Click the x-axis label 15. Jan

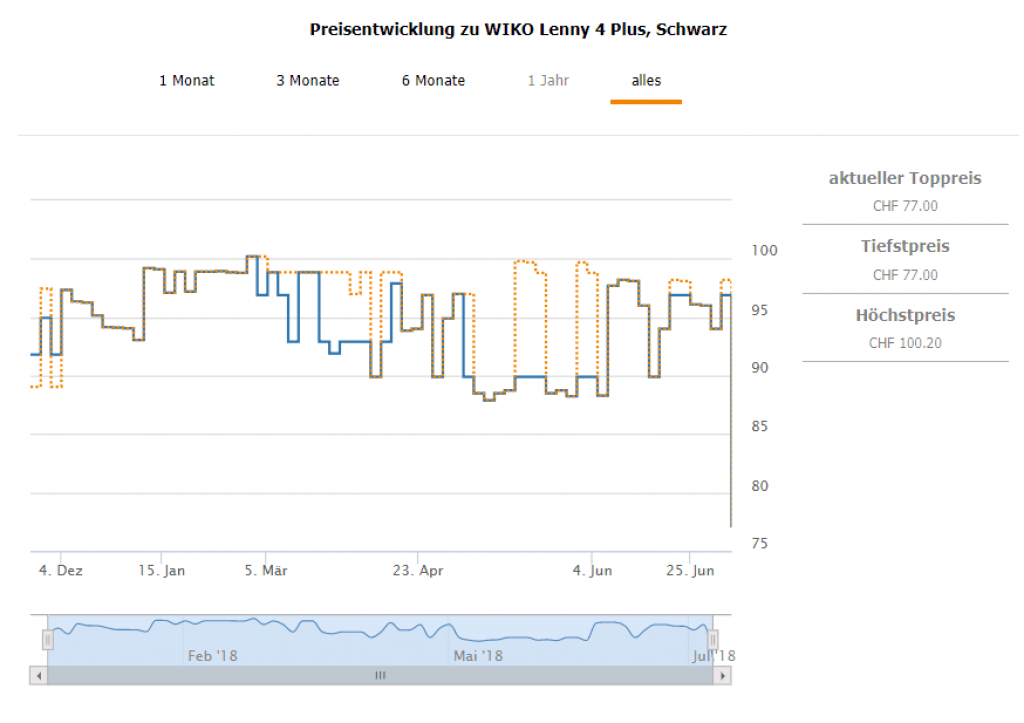coord(161,570)
